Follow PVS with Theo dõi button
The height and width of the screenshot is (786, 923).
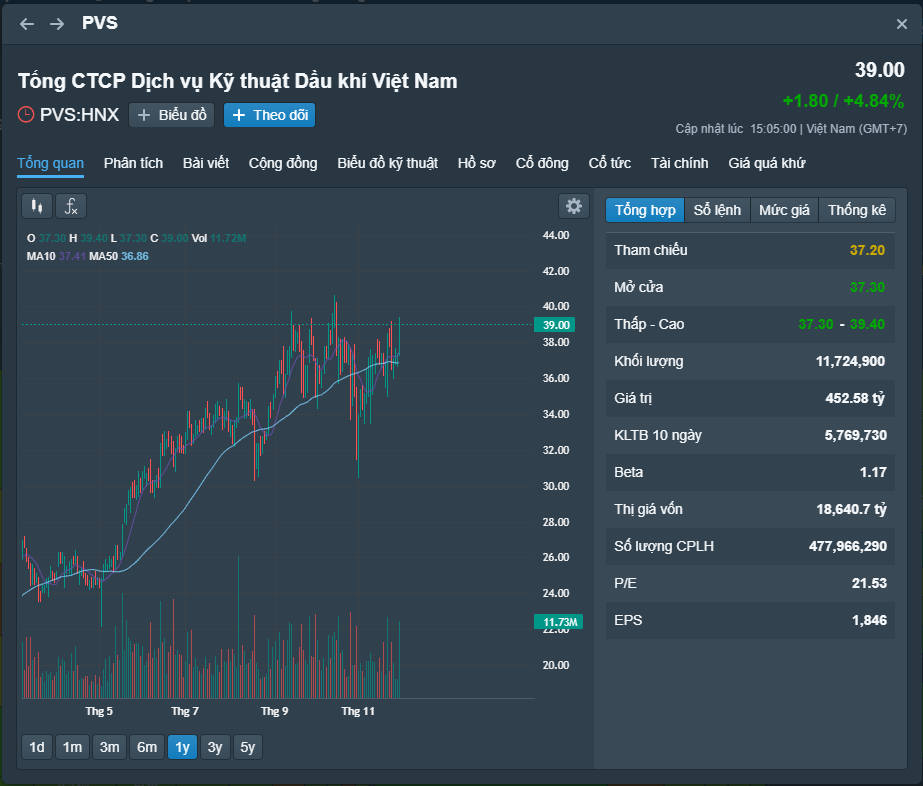(270, 115)
